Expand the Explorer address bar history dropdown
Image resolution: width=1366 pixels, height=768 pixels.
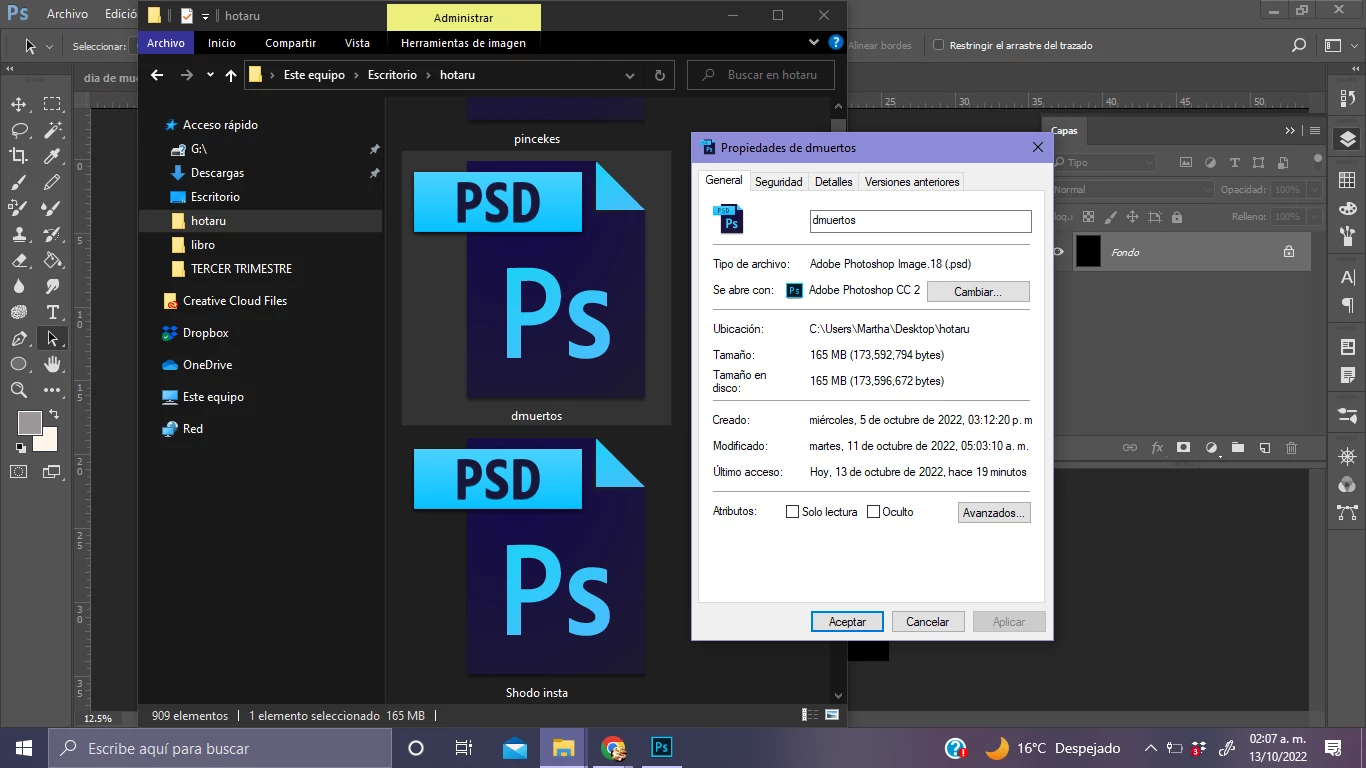(630, 75)
